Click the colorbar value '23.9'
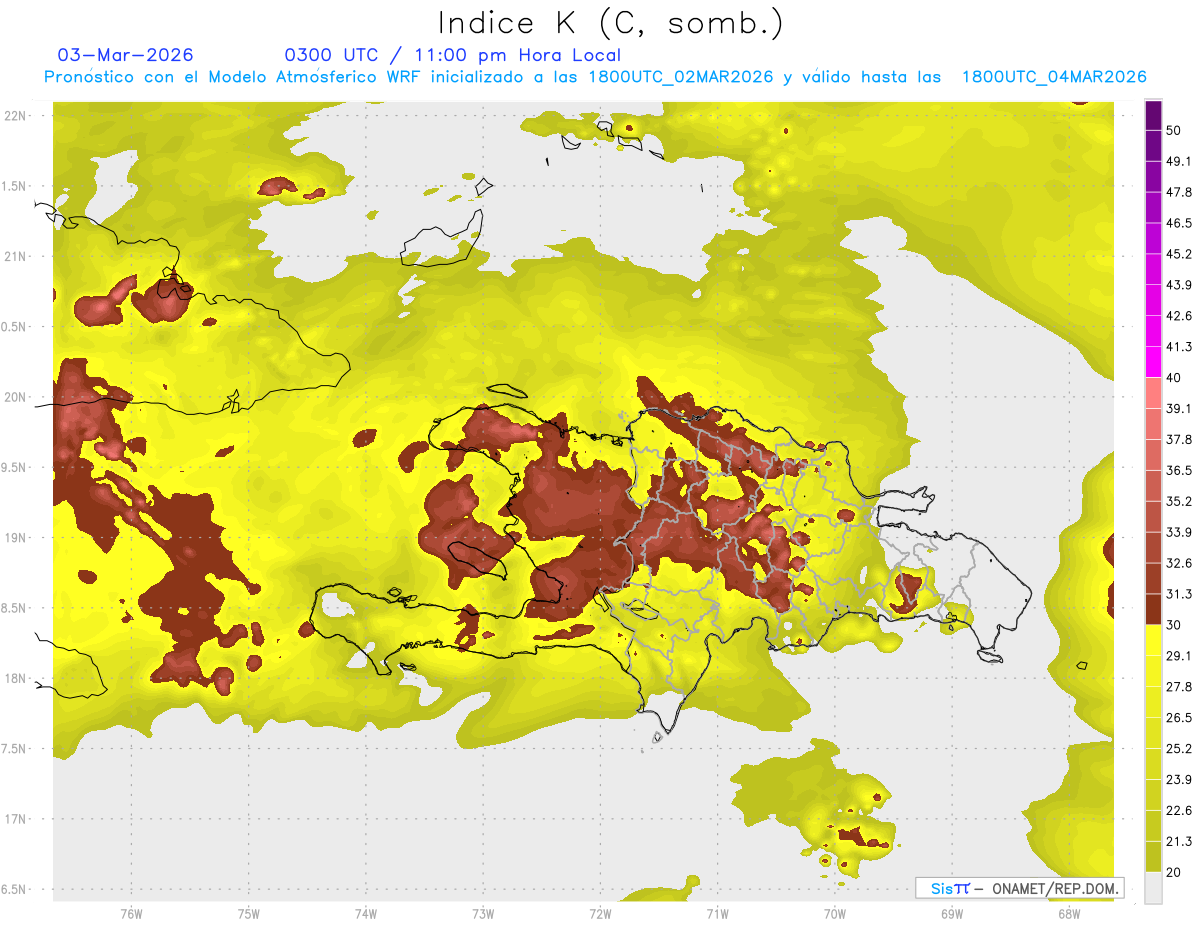The image size is (1200, 927). point(1178,779)
